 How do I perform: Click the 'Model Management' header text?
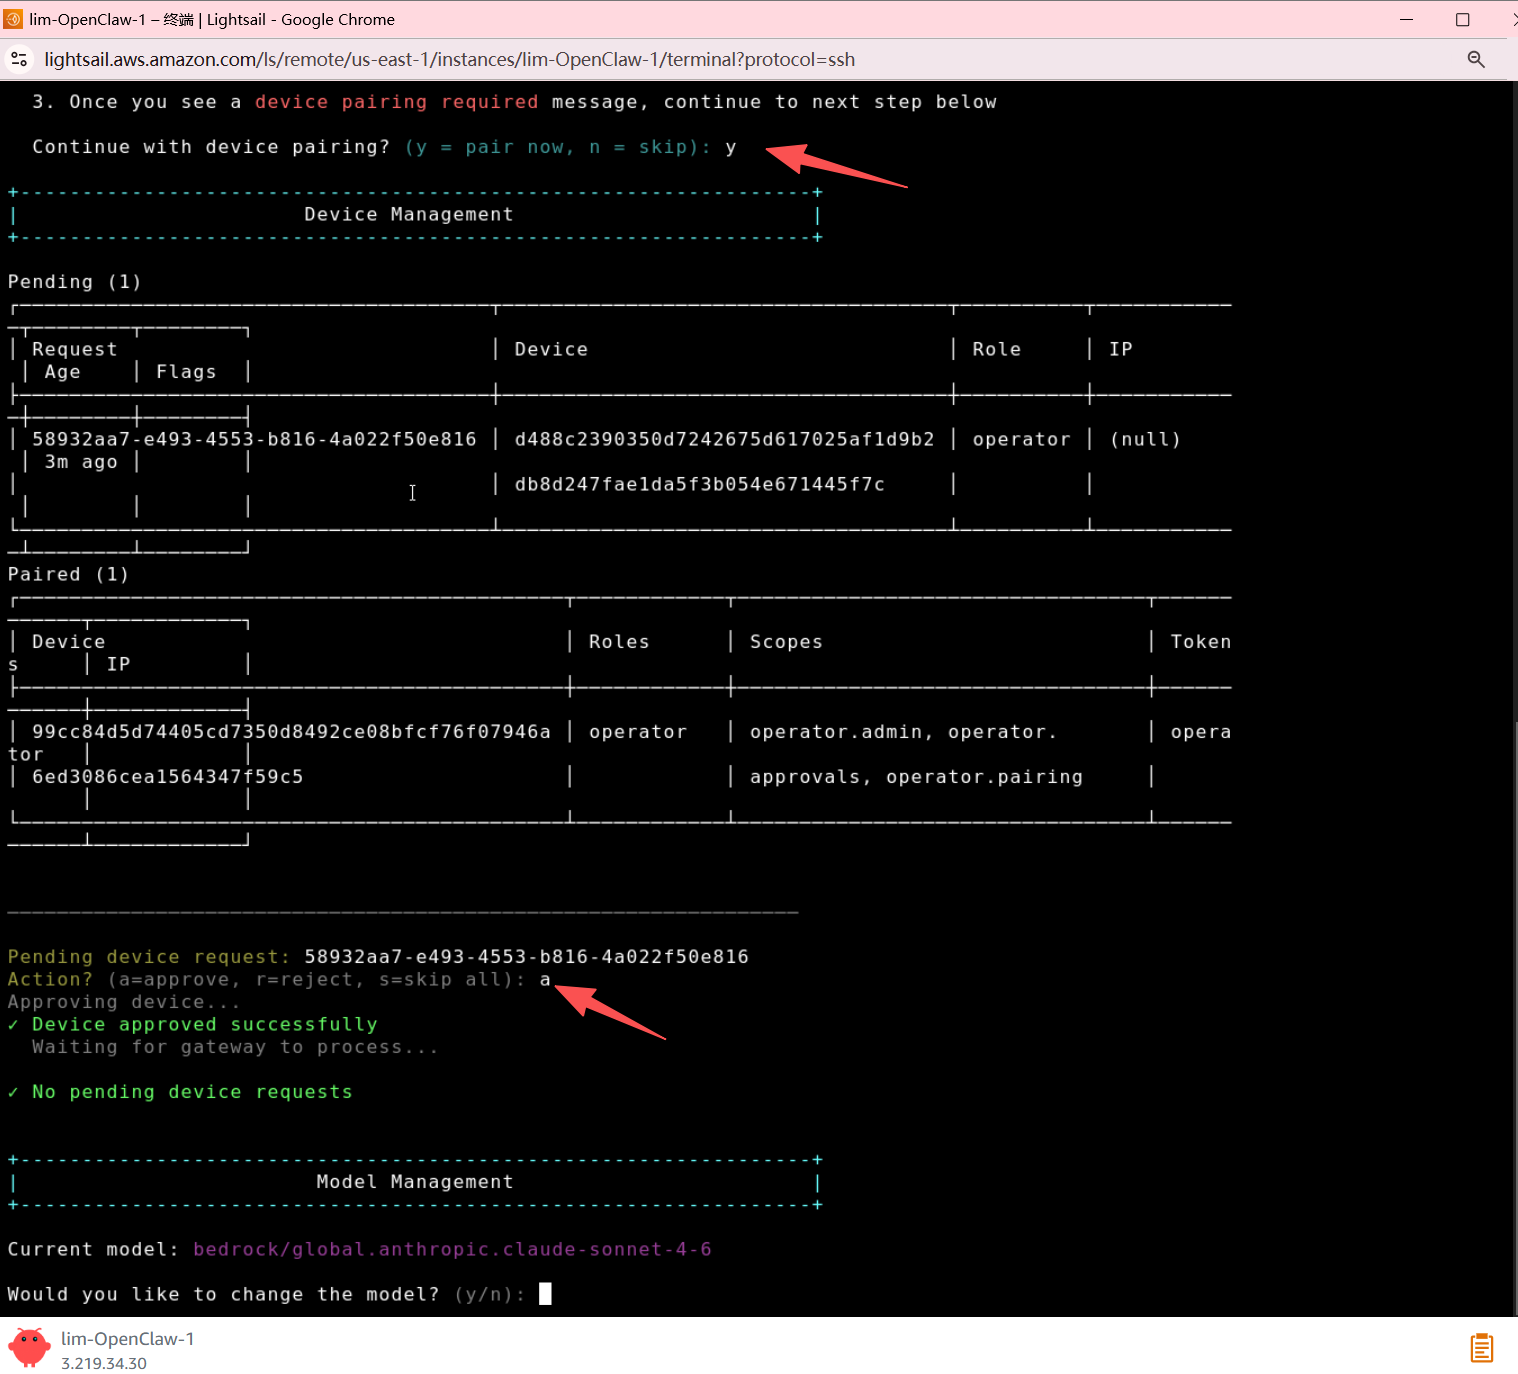pyautogui.click(x=414, y=1182)
